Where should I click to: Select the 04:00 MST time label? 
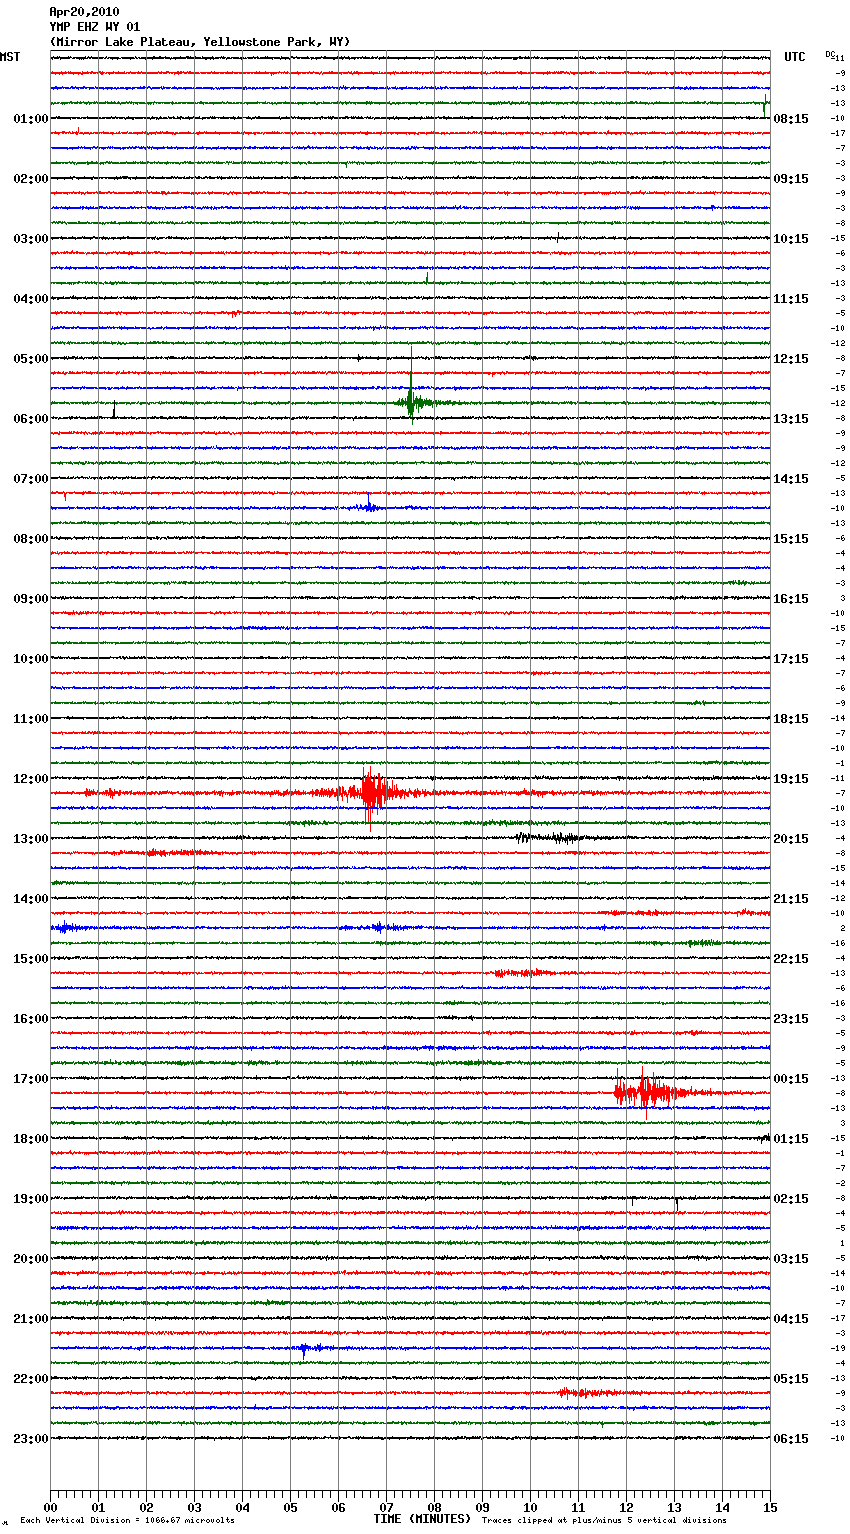point(31,299)
